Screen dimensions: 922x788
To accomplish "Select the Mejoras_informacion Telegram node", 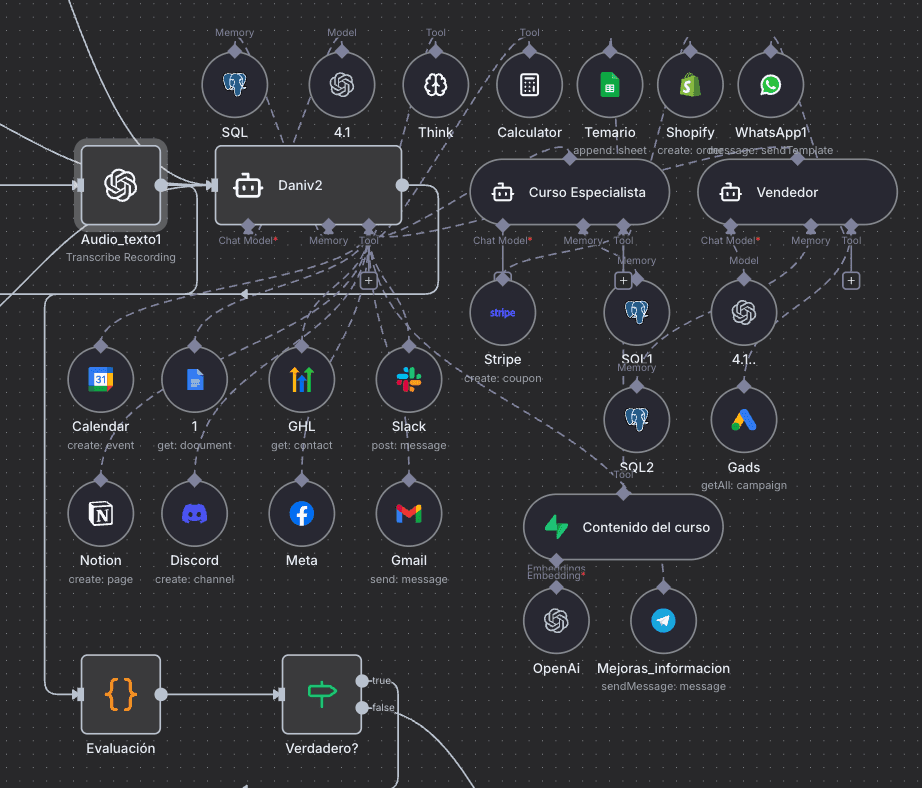I will (x=663, y=620).
